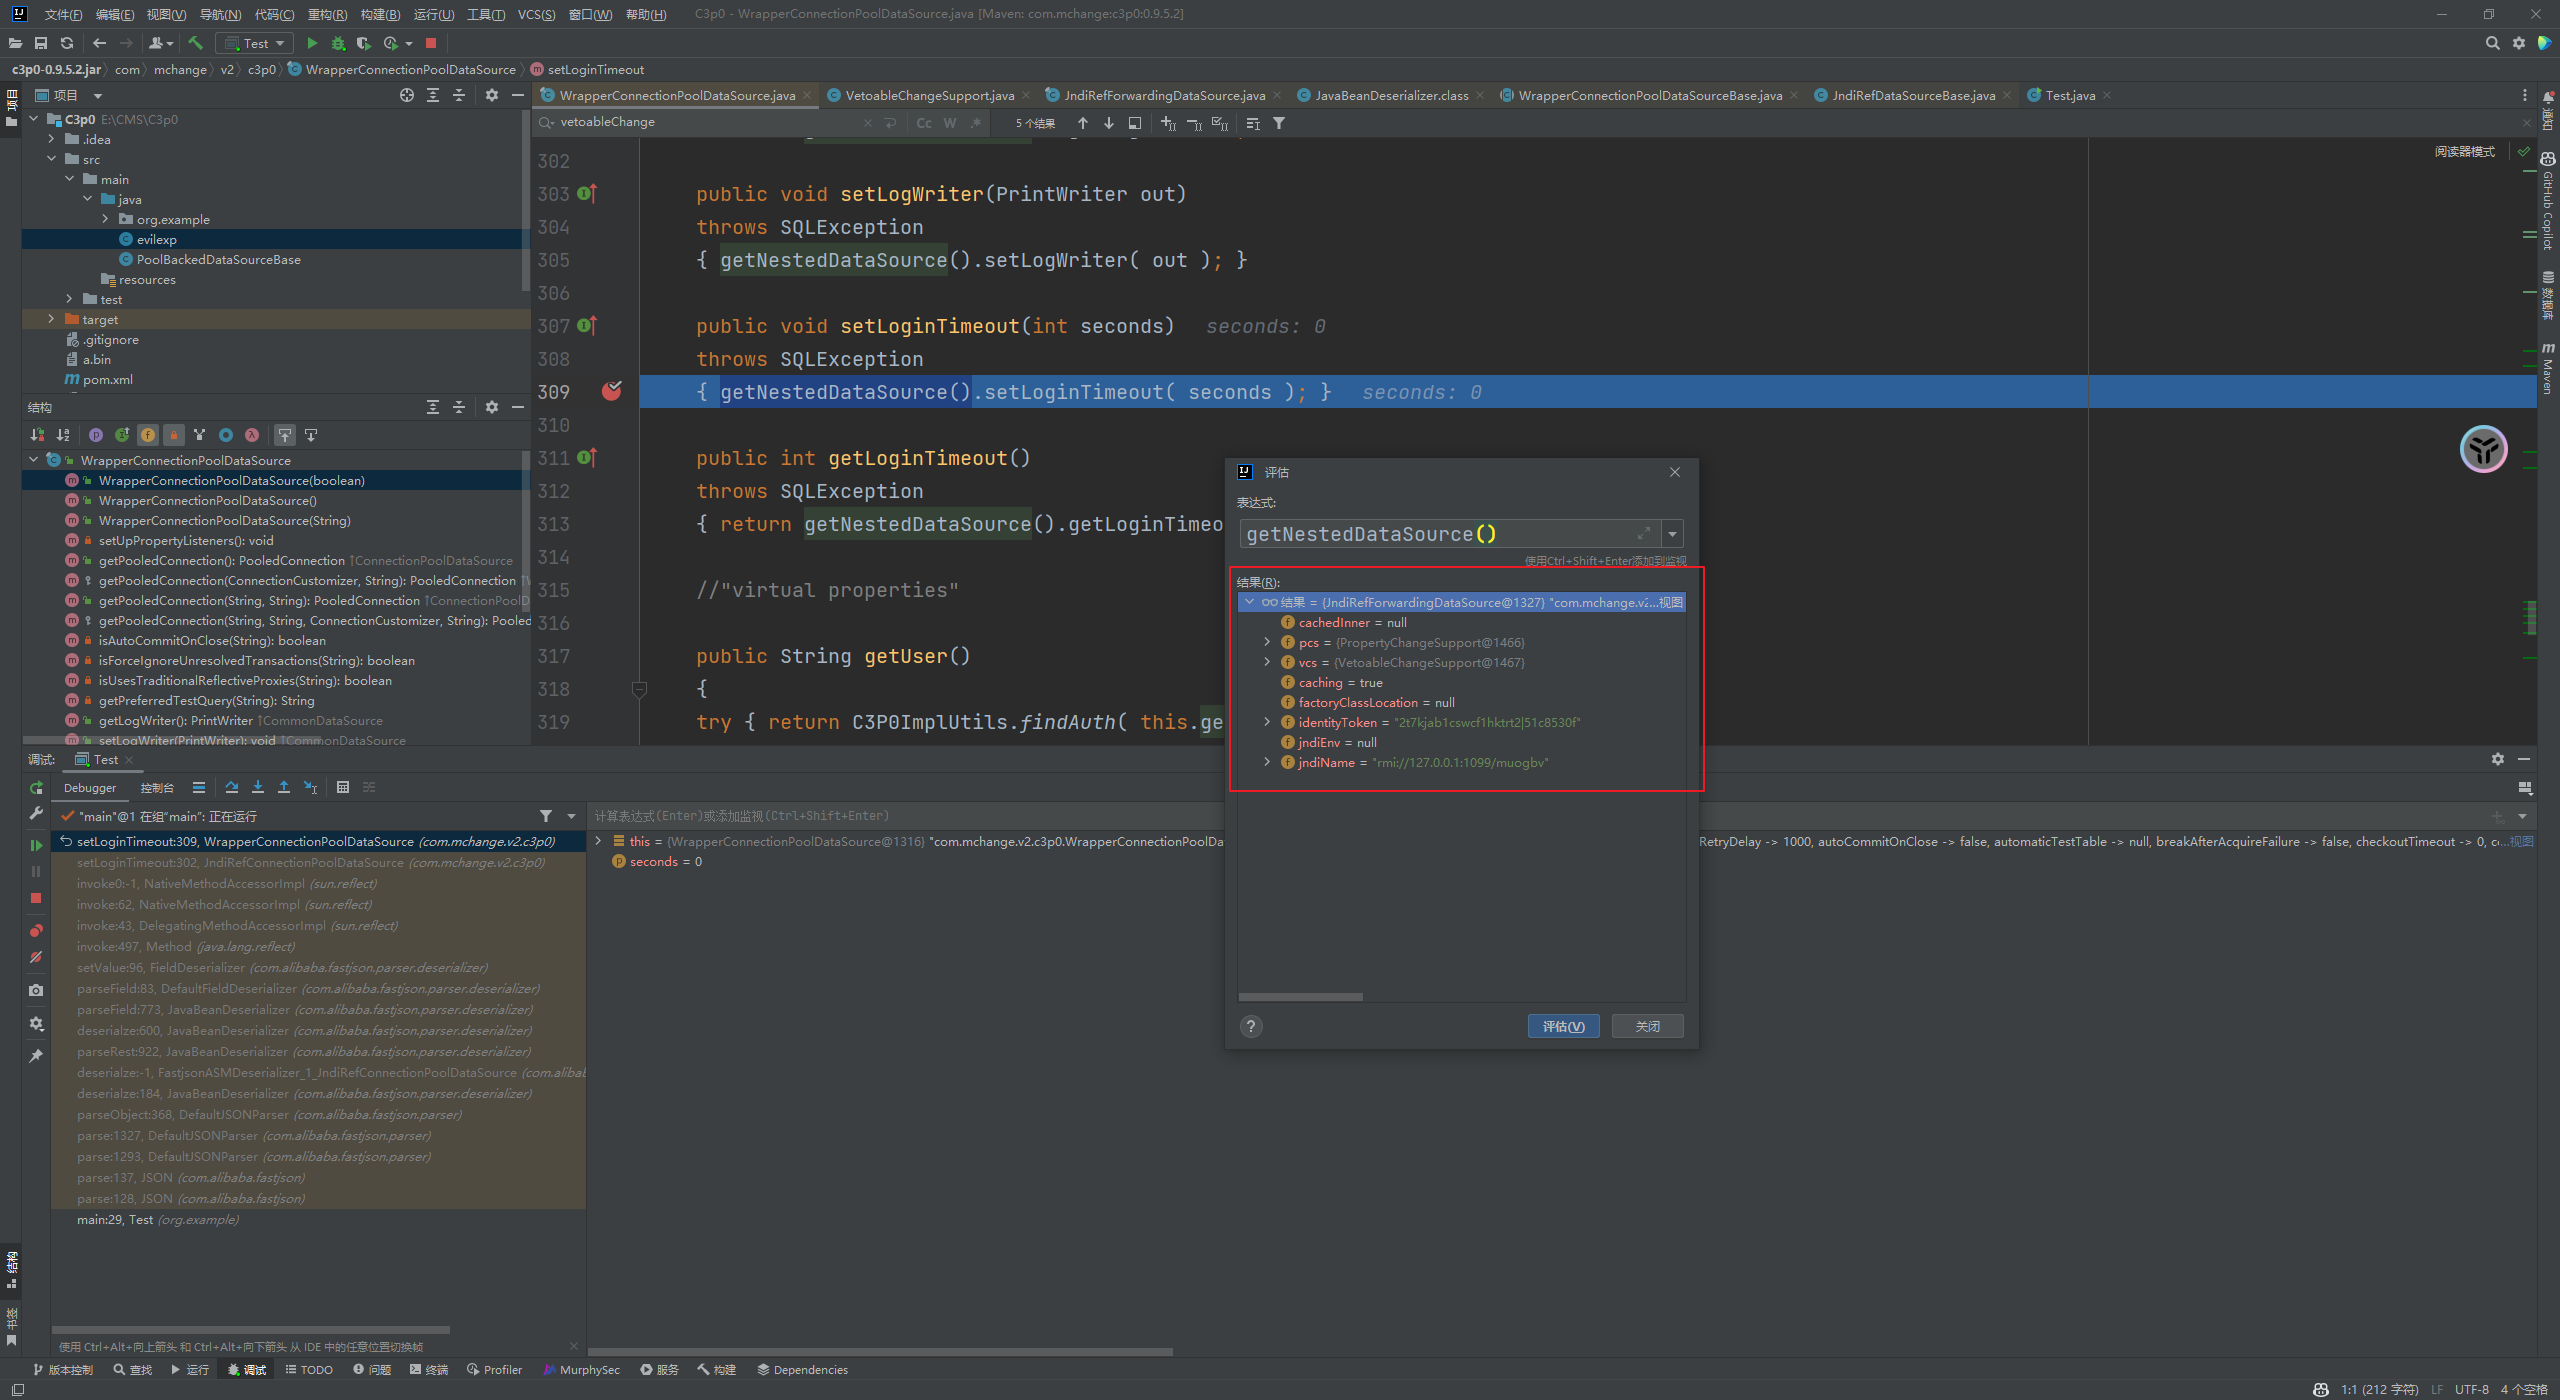Click filter search results funnel icon

coord(1279,123)
